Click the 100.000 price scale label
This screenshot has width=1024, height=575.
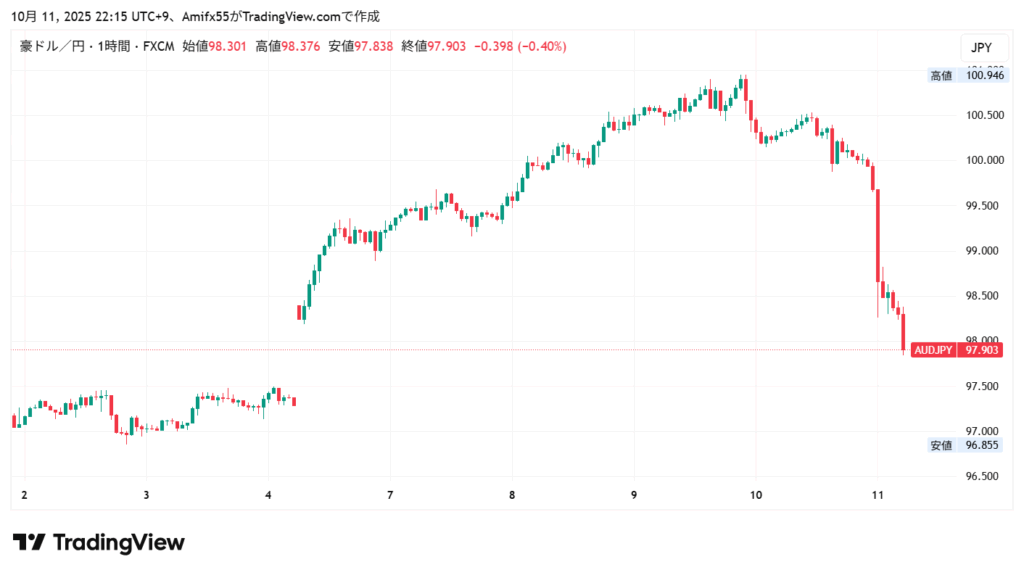tap(979, 160)
